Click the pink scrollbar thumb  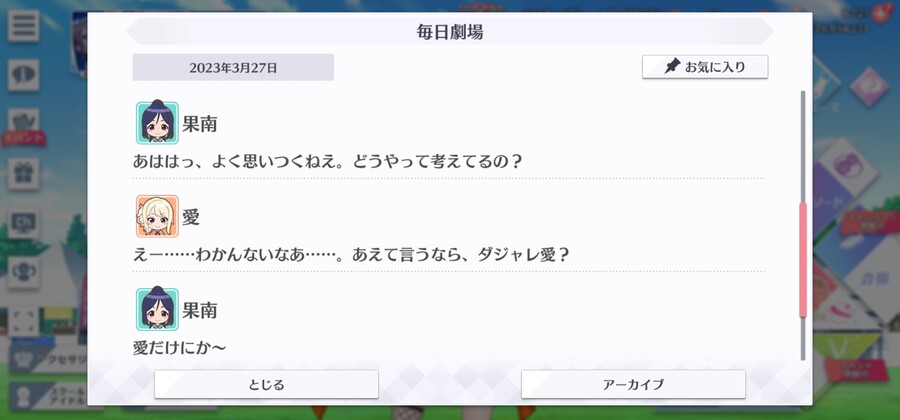803,259
